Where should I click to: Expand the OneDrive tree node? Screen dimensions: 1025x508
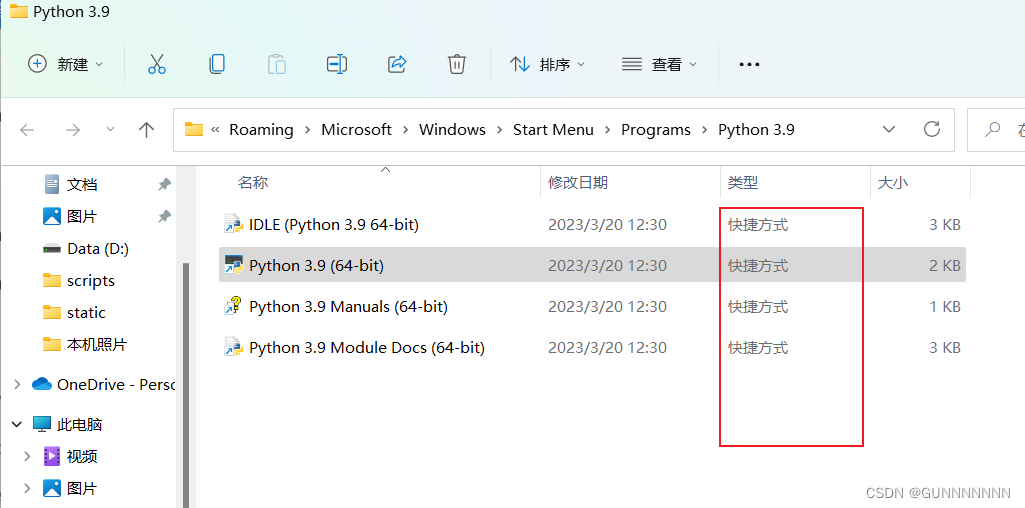(x=17, y=384)
